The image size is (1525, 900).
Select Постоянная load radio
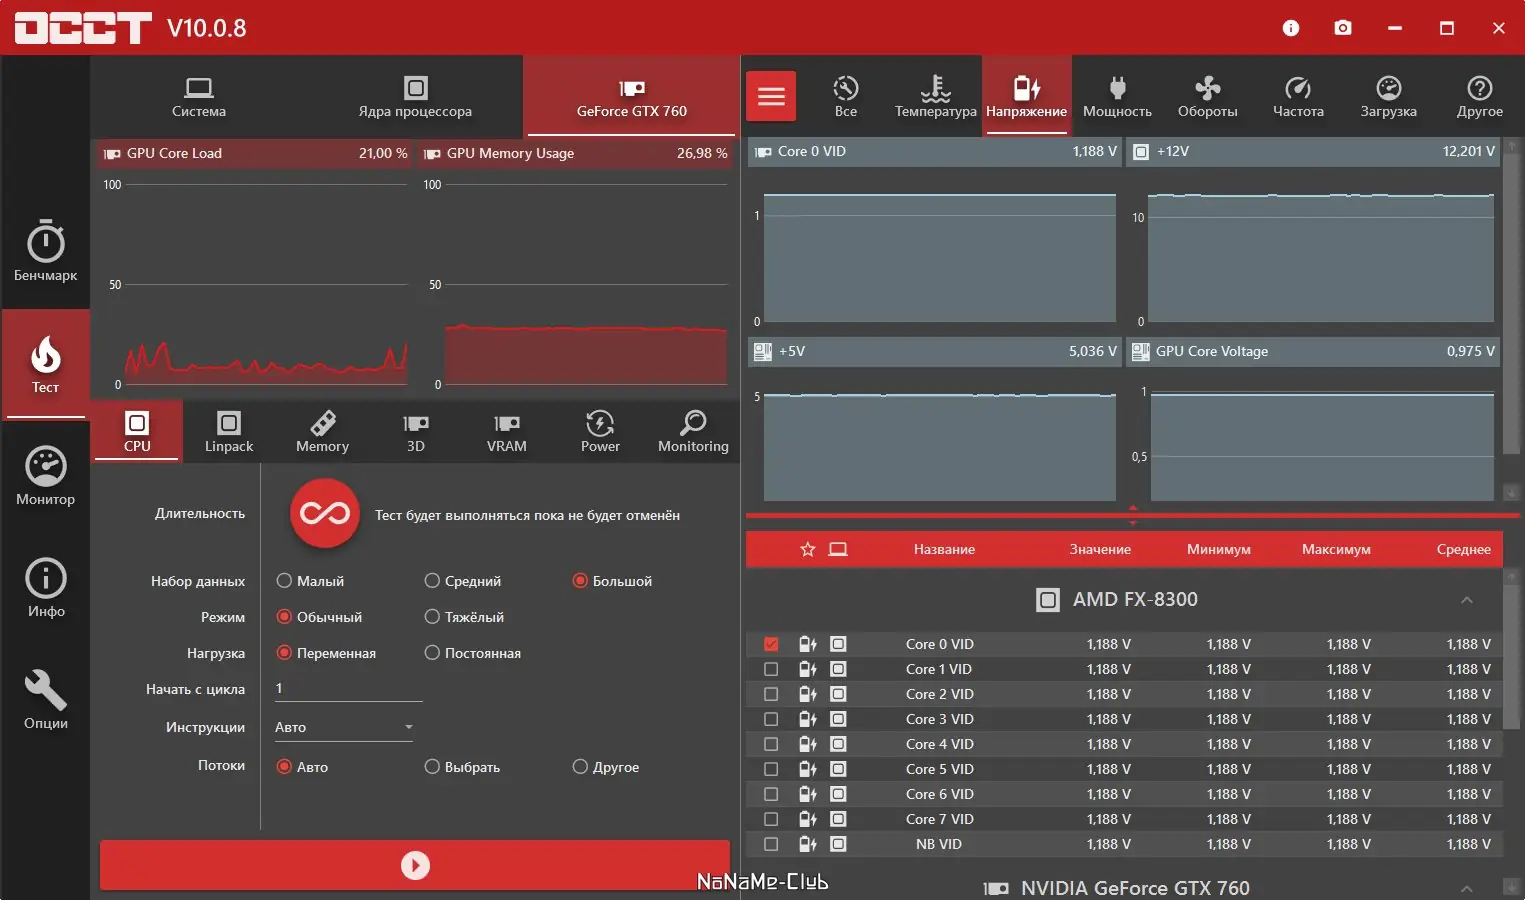pyautogui.click(x=432, y=653)
